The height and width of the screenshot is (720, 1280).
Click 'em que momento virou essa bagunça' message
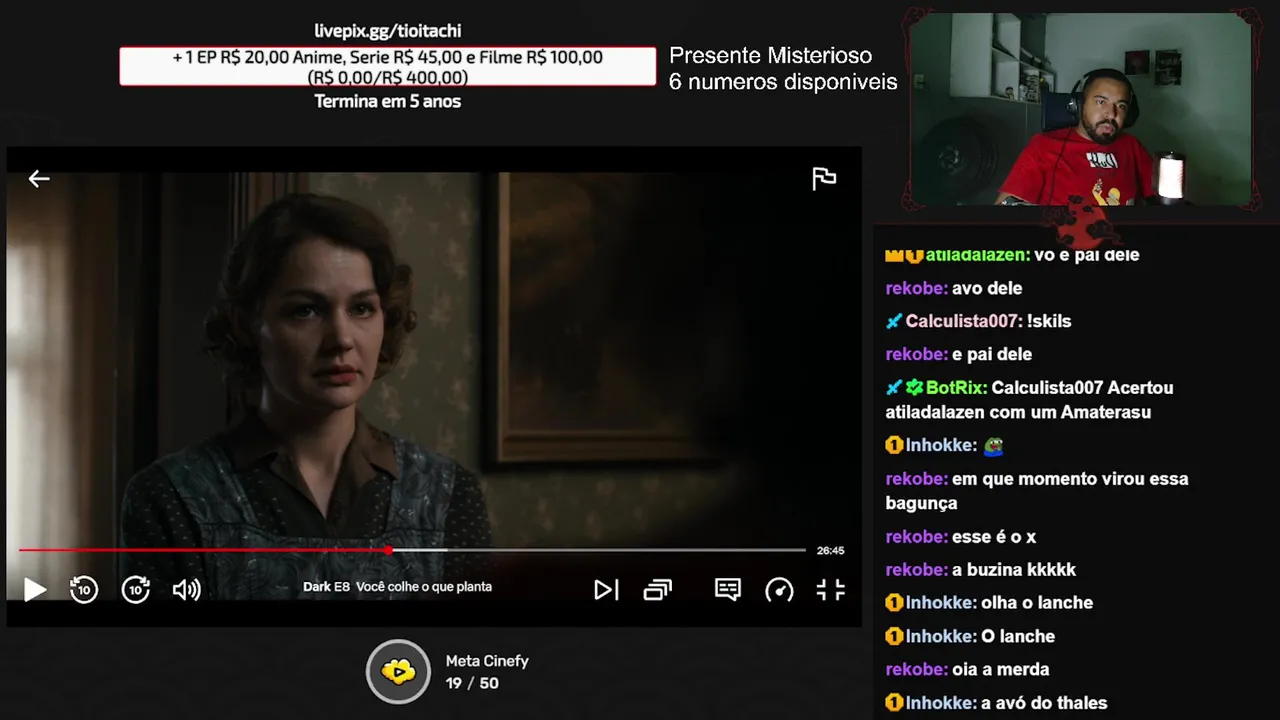pos(1037,491)
